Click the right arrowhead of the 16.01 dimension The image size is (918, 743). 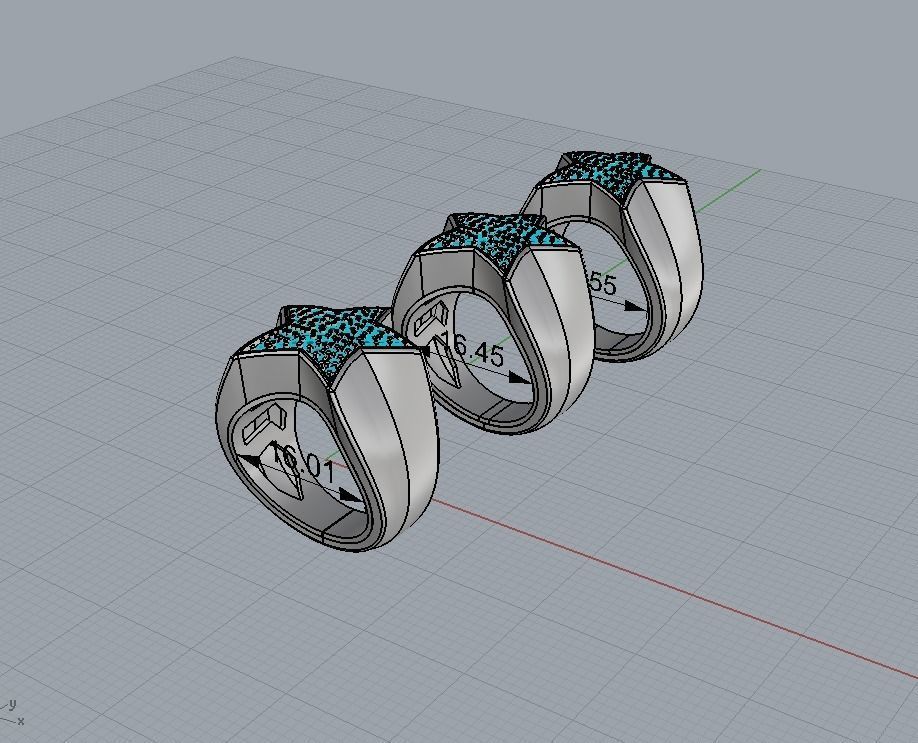[352, 498]
